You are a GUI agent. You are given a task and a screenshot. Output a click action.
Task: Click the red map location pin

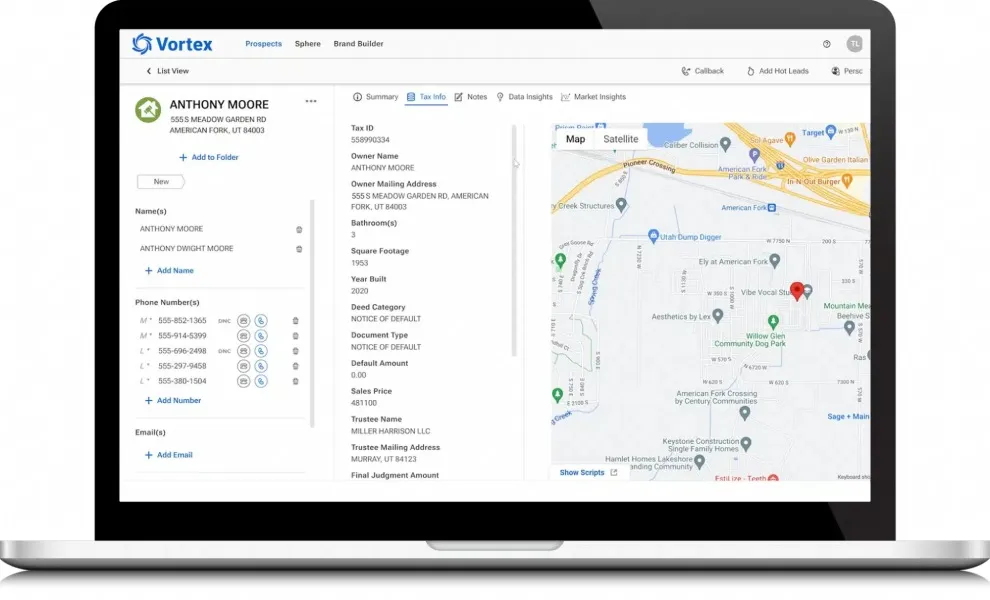(797, 290)
